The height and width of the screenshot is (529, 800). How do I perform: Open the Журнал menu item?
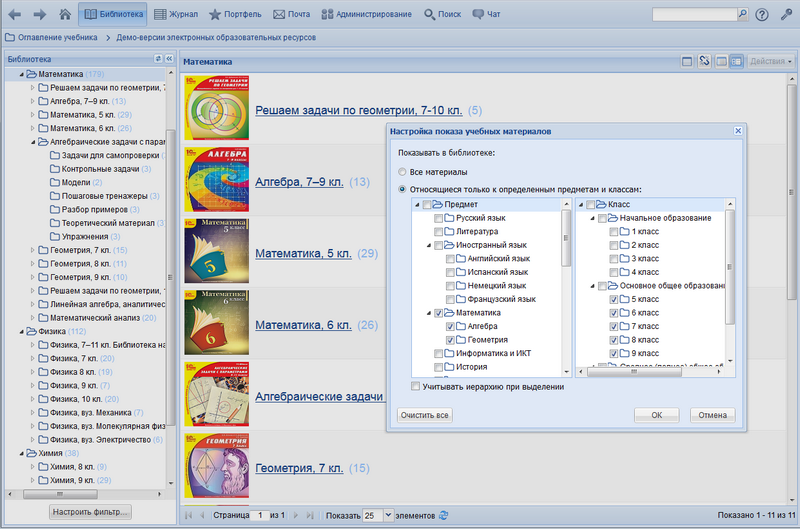[x=175, y=15]
